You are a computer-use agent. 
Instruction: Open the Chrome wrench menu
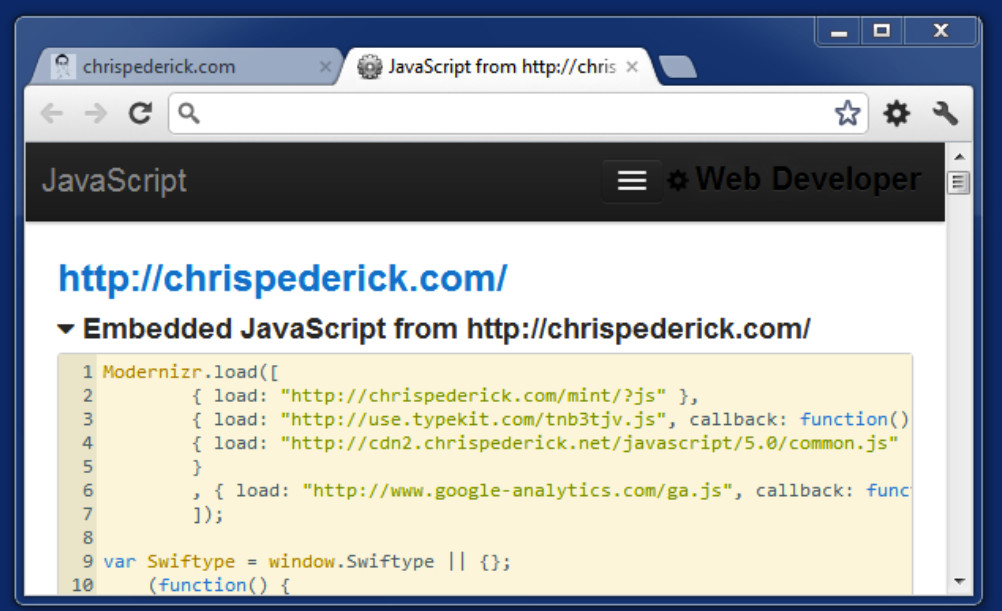pyautogui.click(x=945, y=114)
